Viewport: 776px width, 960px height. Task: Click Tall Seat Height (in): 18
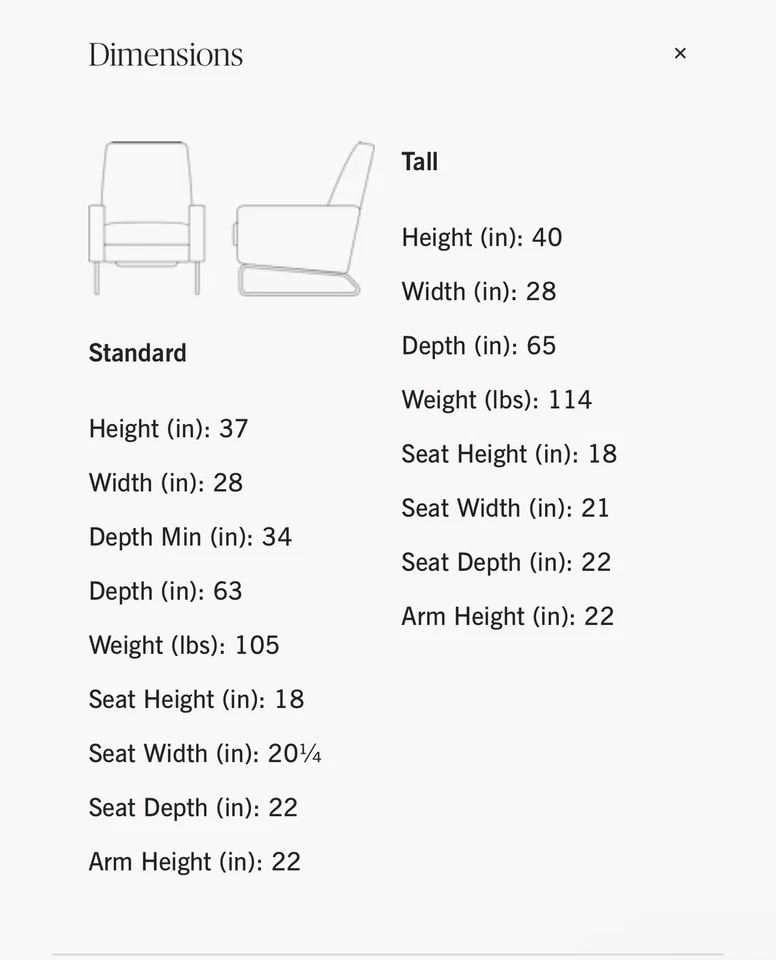(x=509, y=454)
